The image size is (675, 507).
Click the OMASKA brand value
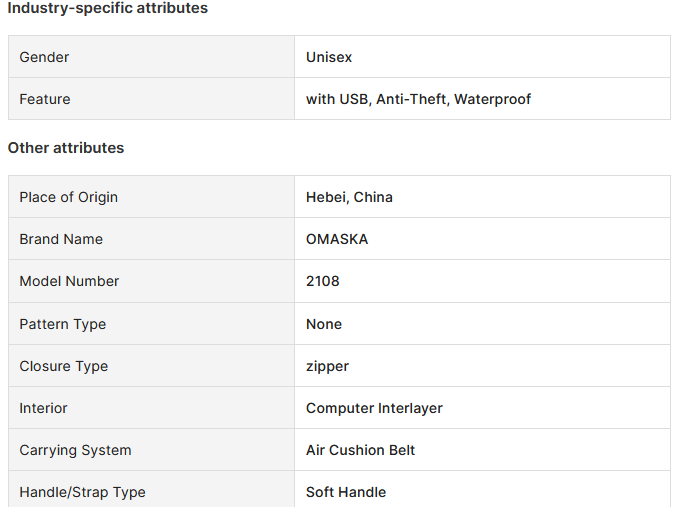[x=337, y=239]
